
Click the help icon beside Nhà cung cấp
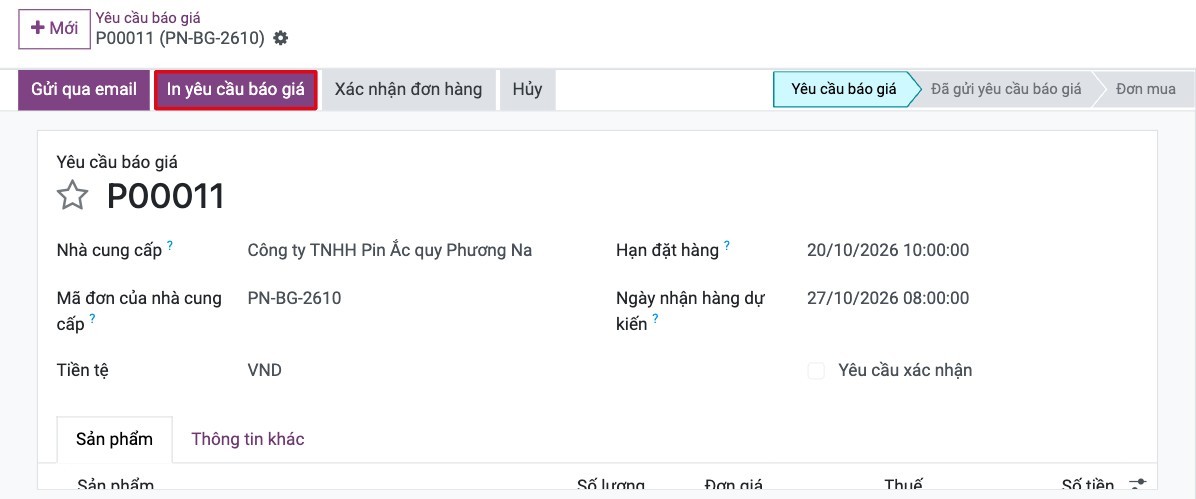pos(170,246)
